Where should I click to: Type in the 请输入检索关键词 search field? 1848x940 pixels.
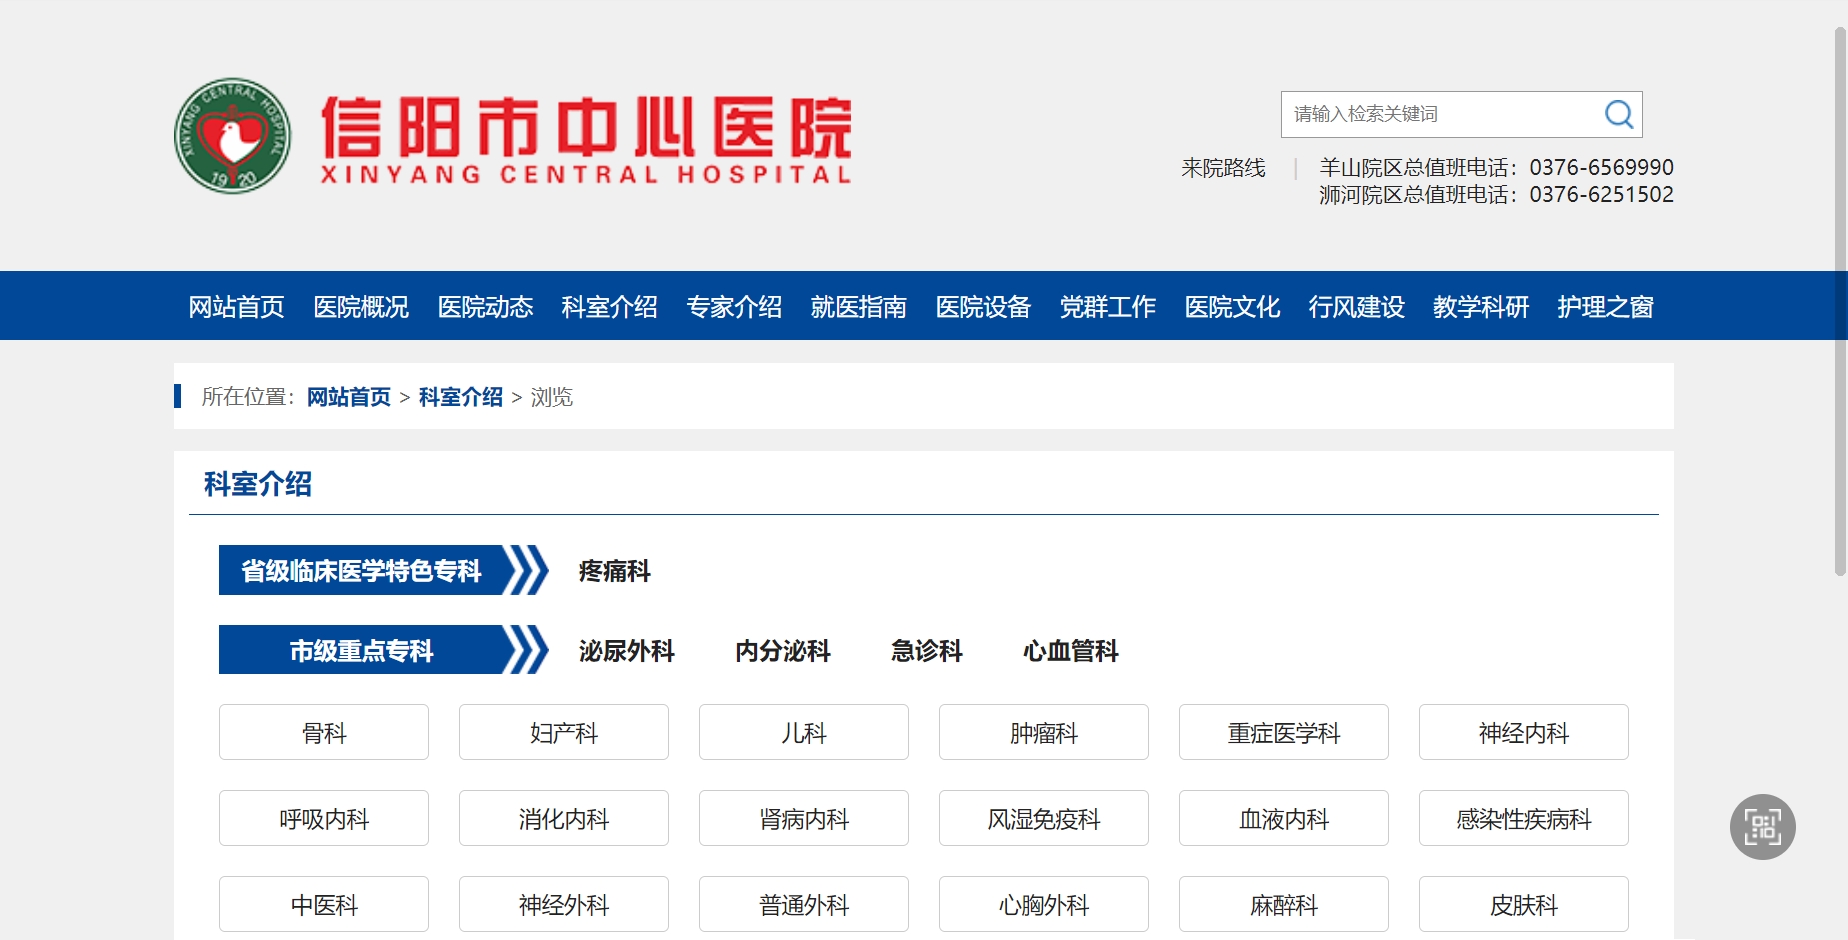pos(1440,114)
